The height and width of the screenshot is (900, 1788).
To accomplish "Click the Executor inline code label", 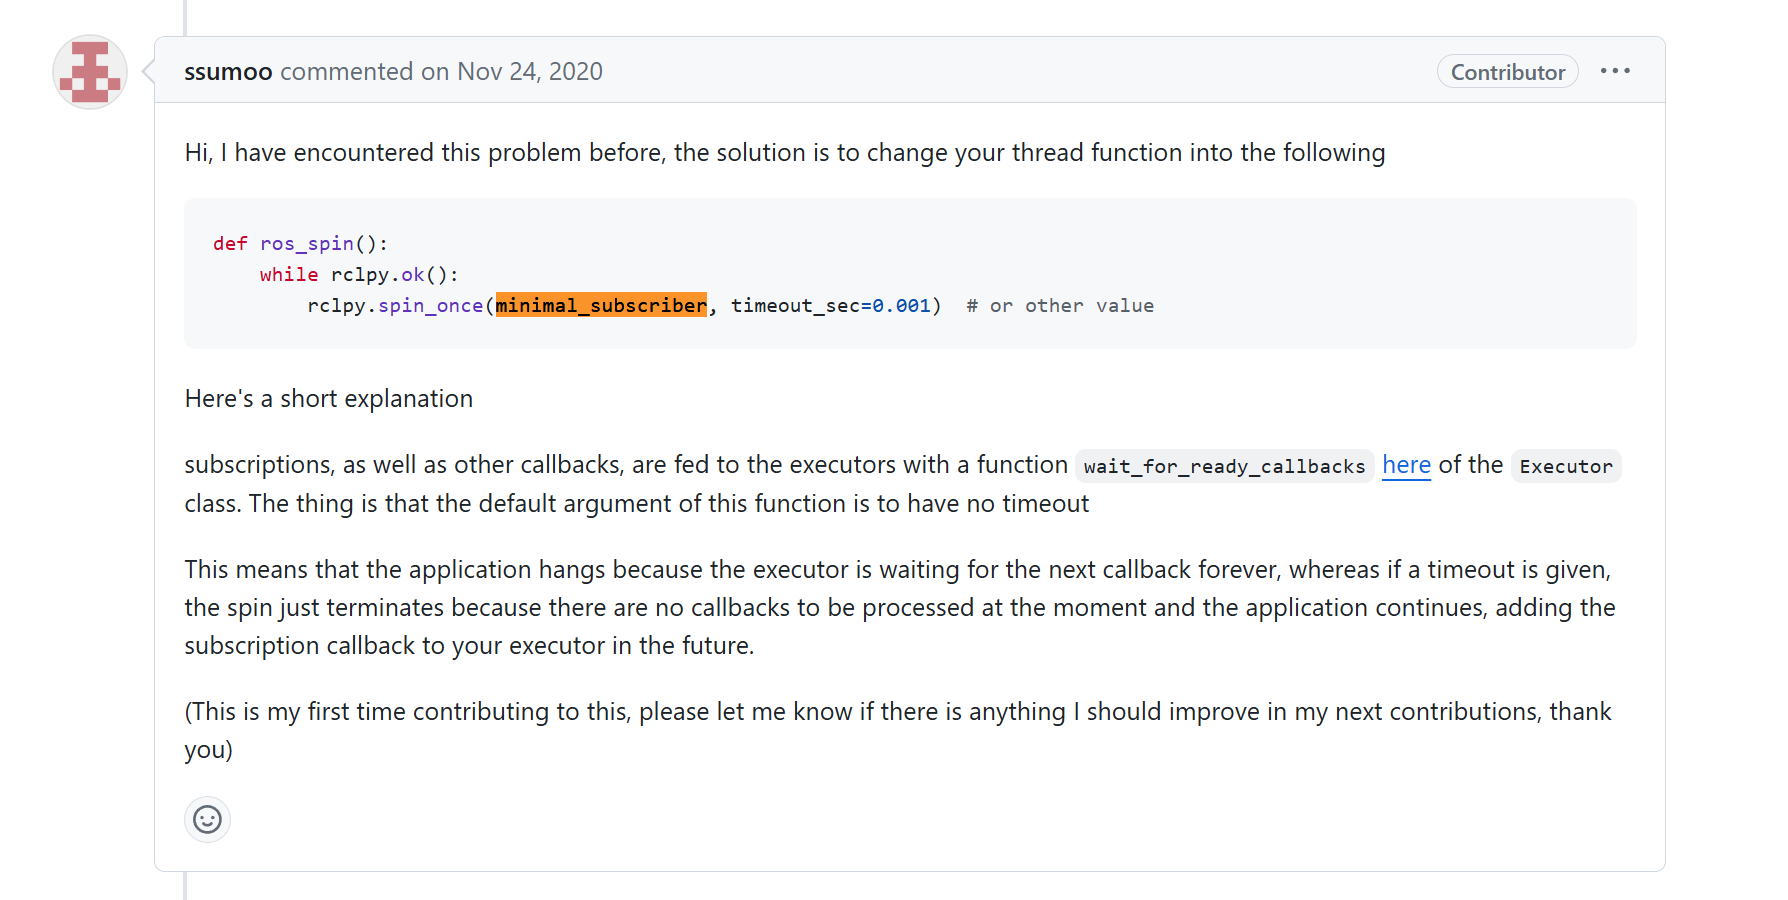I will coord(1565,466).
